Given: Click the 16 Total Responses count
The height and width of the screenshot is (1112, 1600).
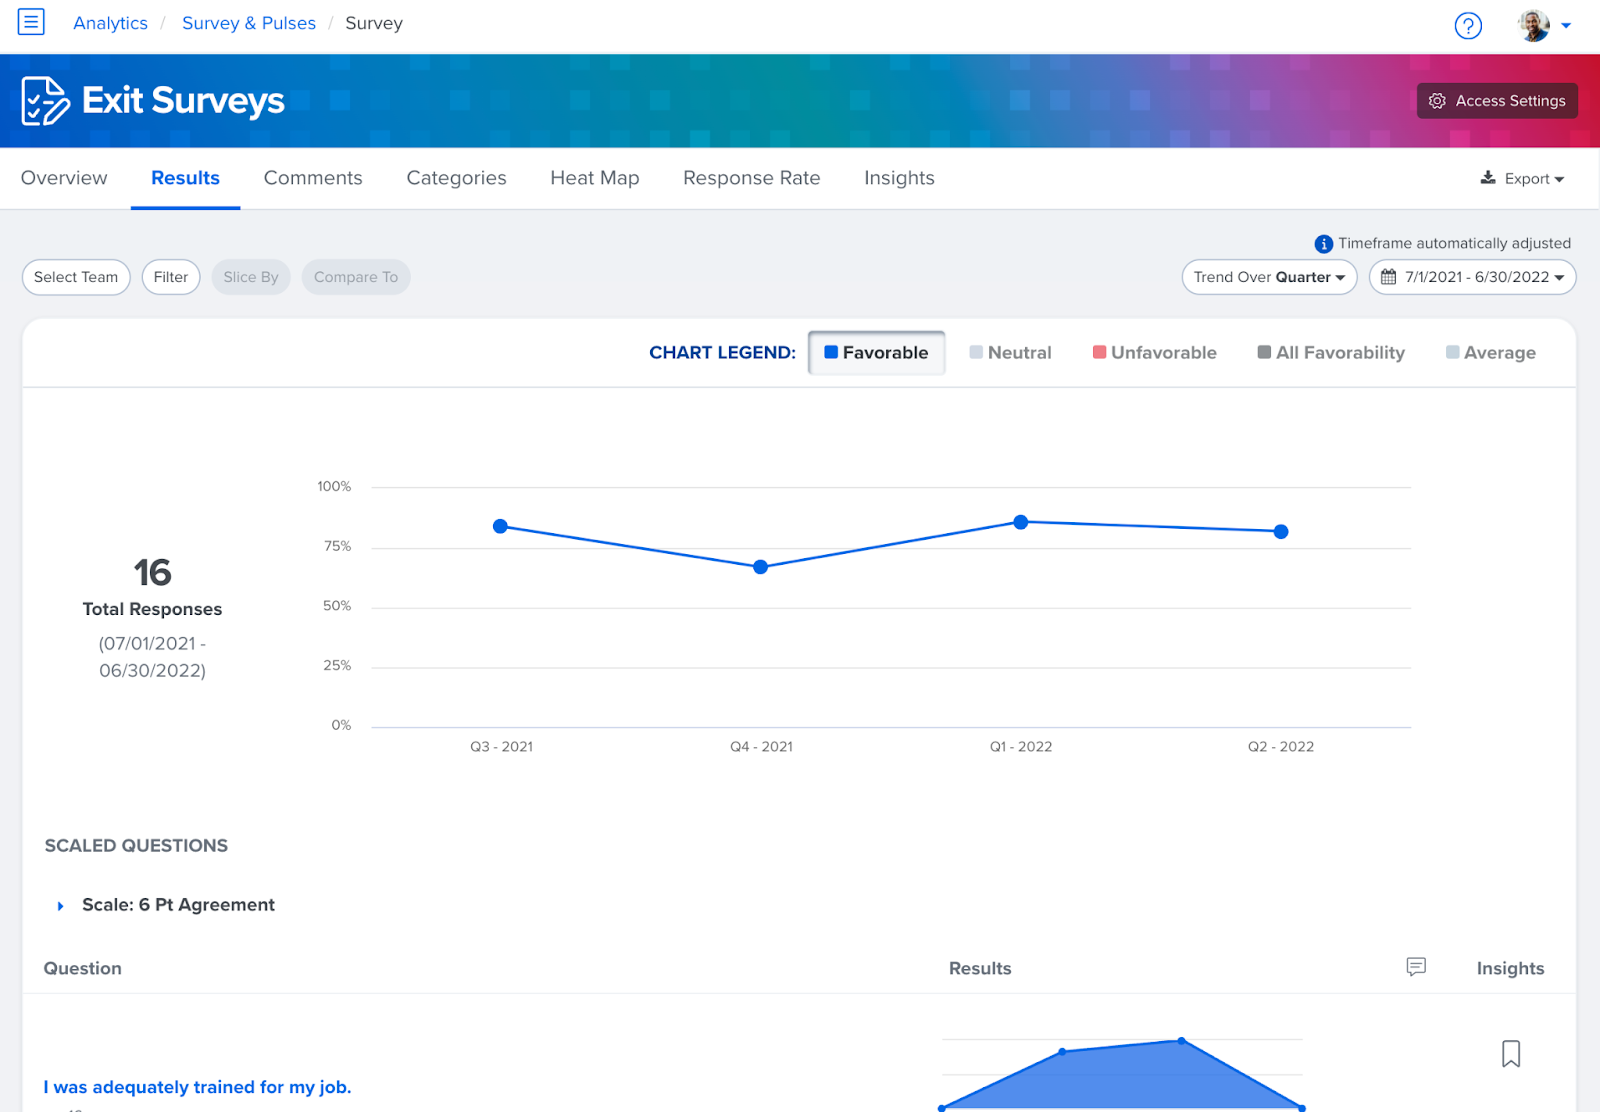Looking at the screenshot, I should 152,573.
